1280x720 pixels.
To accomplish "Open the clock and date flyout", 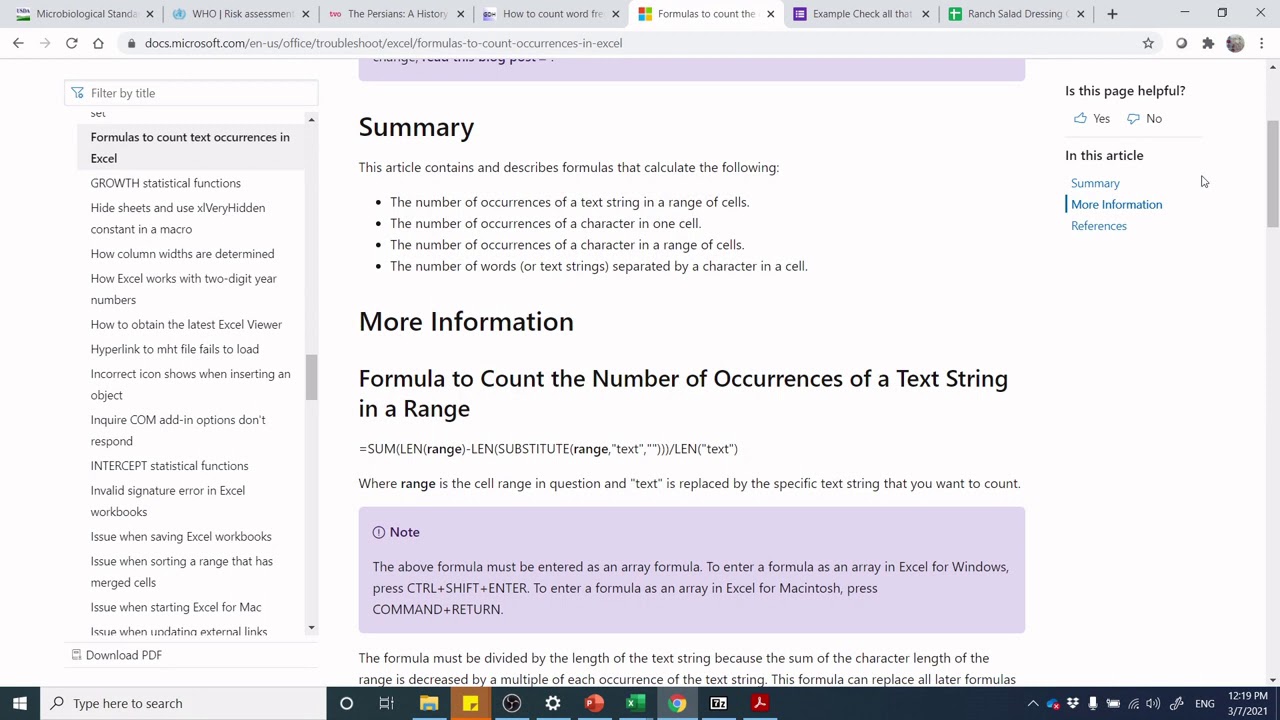I will pos(1247,703).
